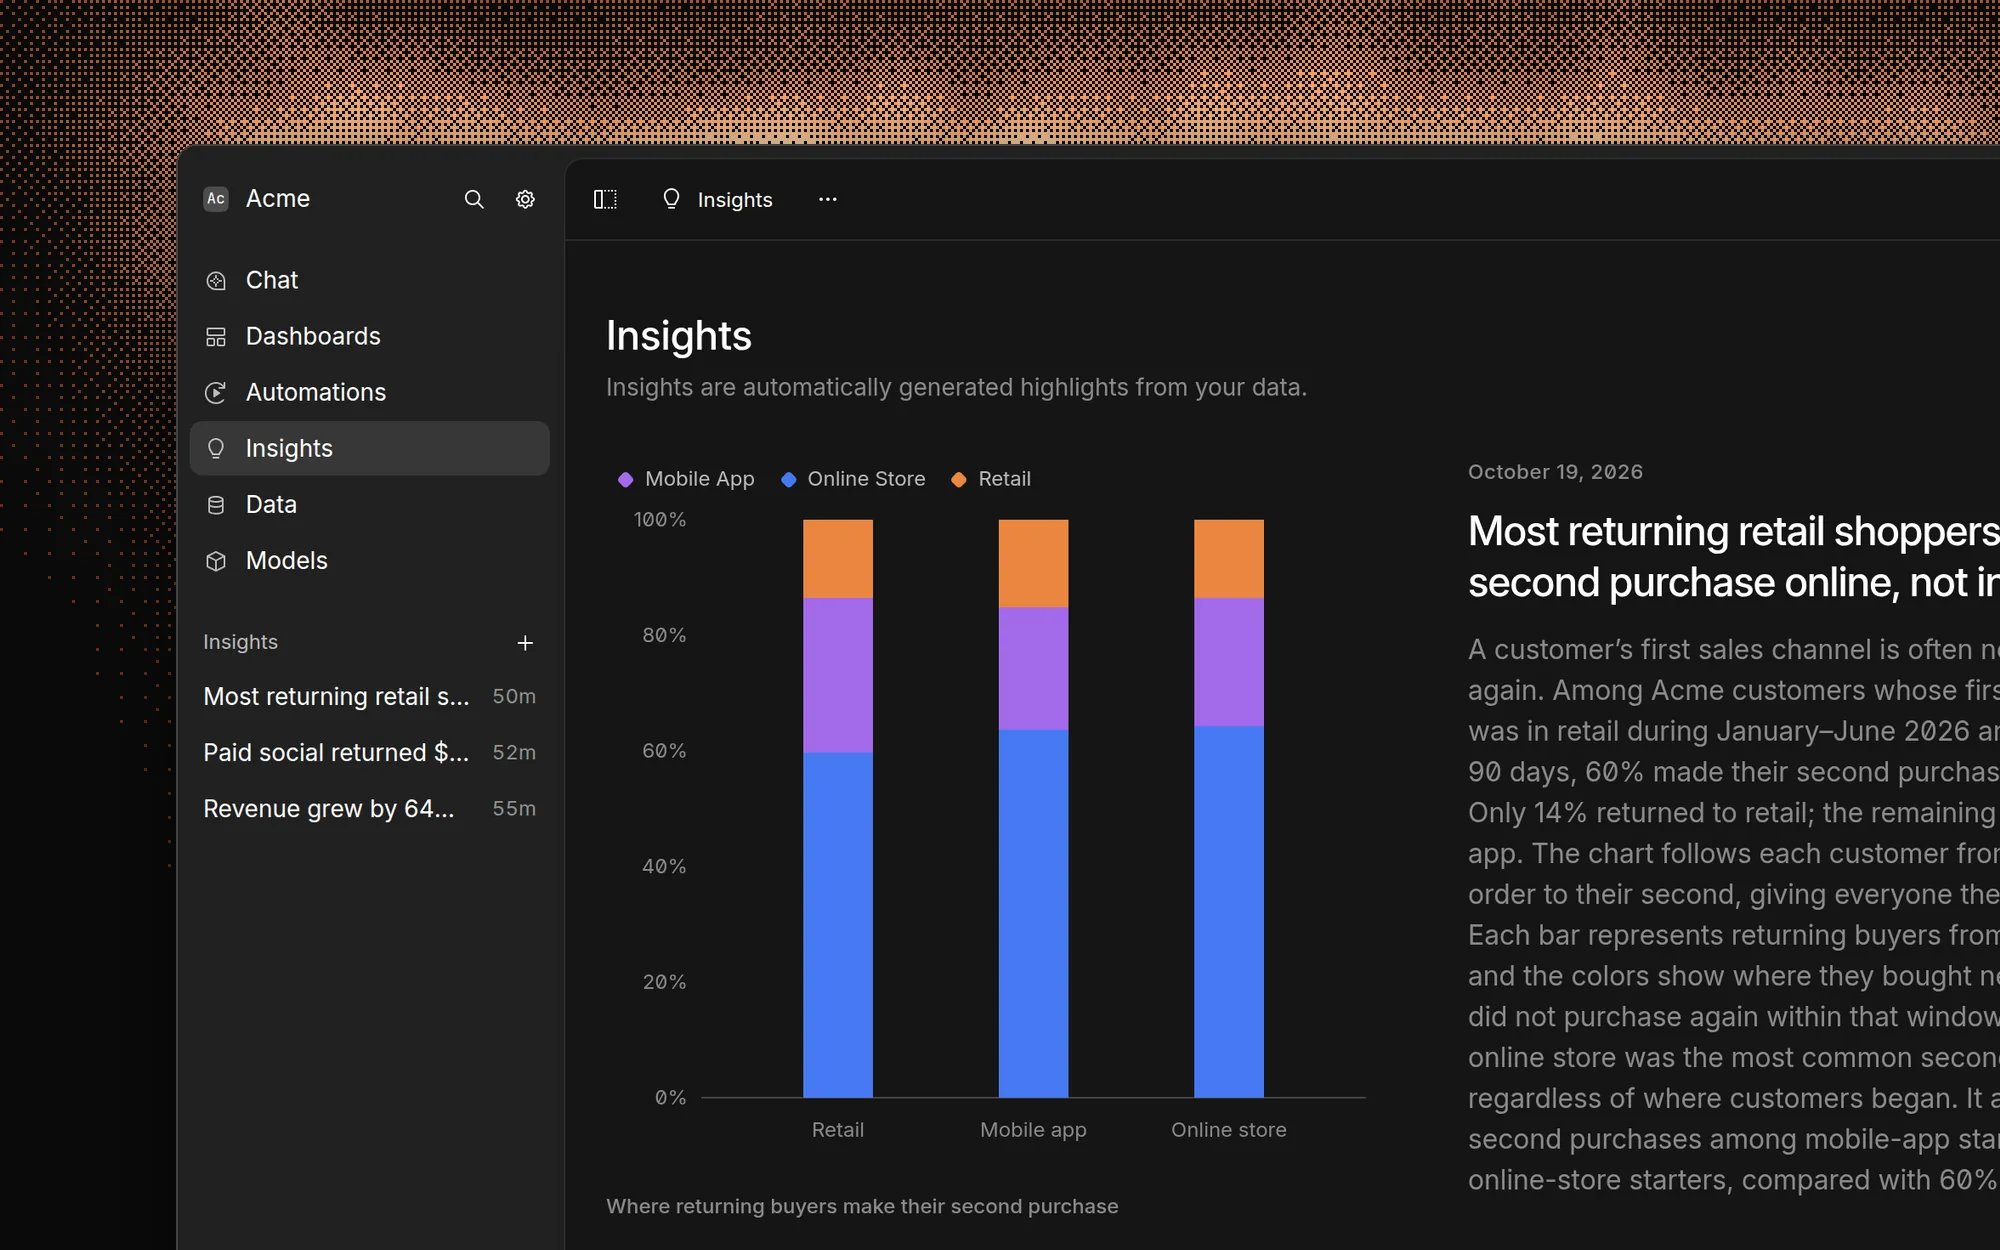The width and height of the screenshot is (2000, 1250).
Task: Open the Acme workspace name
Action: coord(278,198)
